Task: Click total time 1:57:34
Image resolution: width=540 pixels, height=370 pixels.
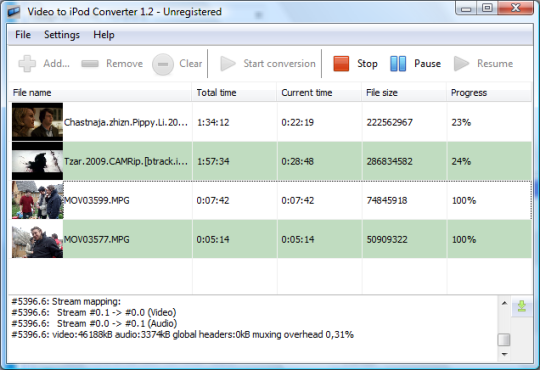Action: click(x=213, y=162)
